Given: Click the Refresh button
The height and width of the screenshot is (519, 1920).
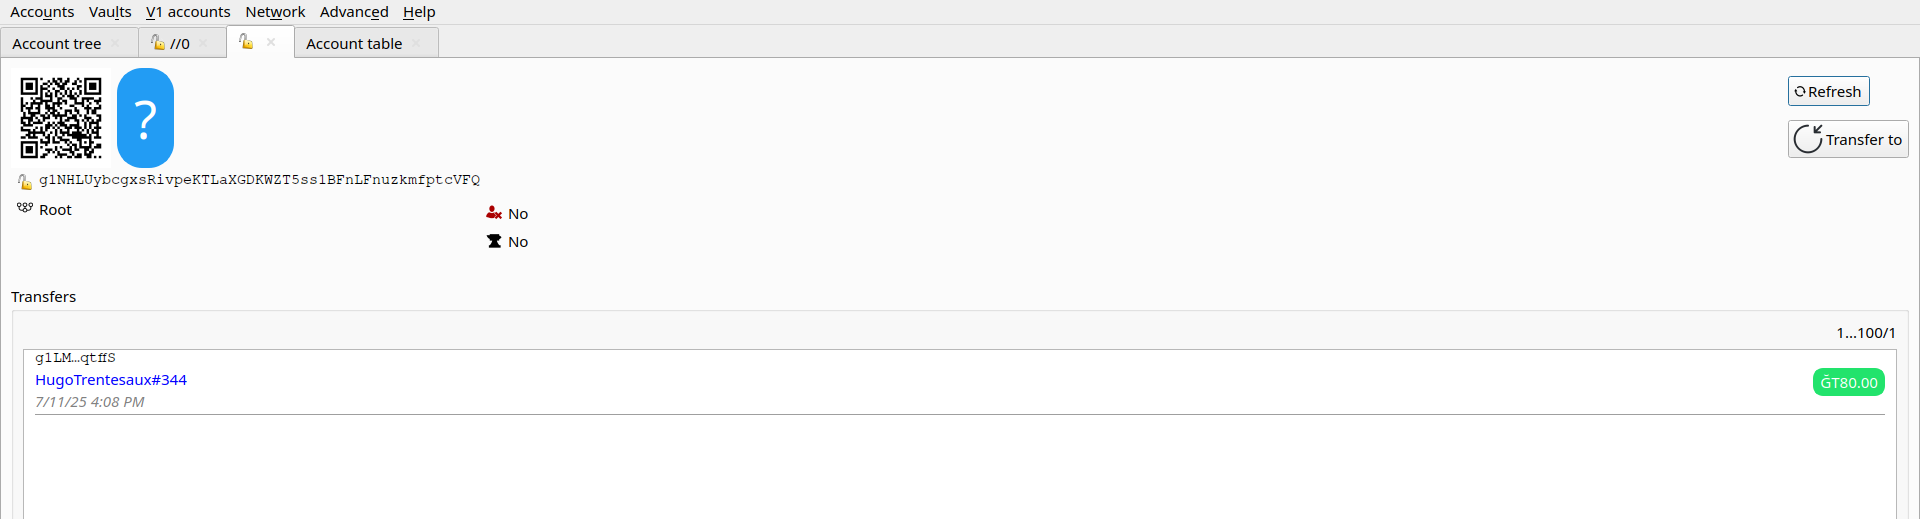Looking at the screenshot, I should coord(1828,91).
